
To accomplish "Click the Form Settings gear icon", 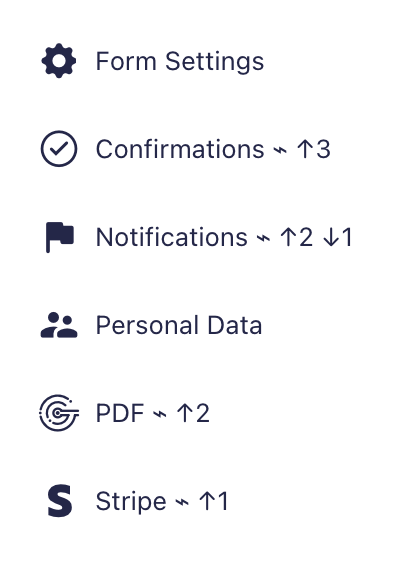I will [59, 61].
